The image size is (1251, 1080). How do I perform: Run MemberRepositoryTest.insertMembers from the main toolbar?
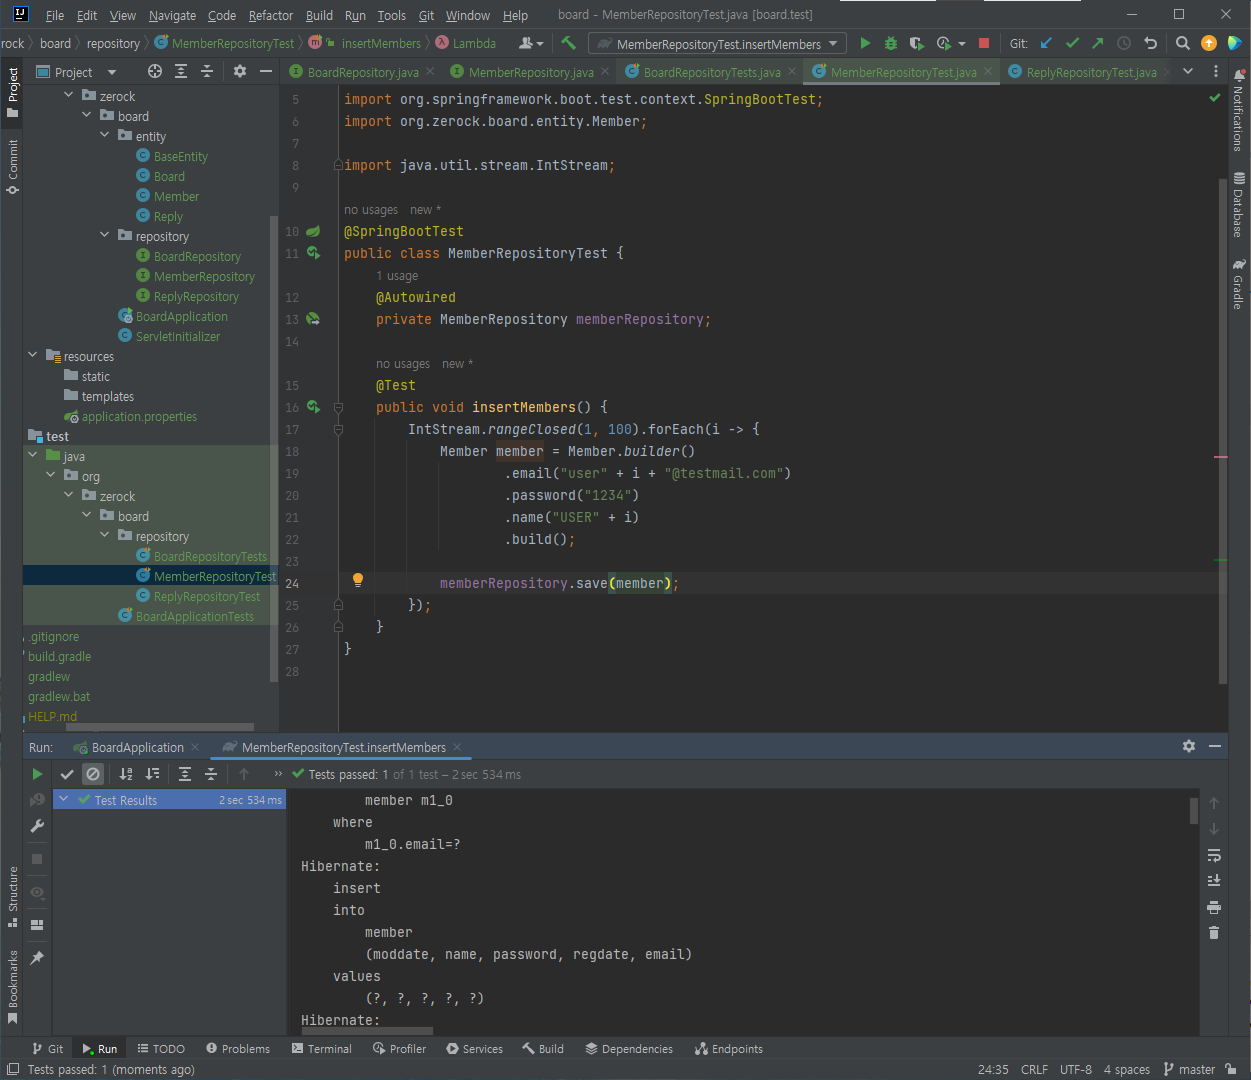[865, 43]
